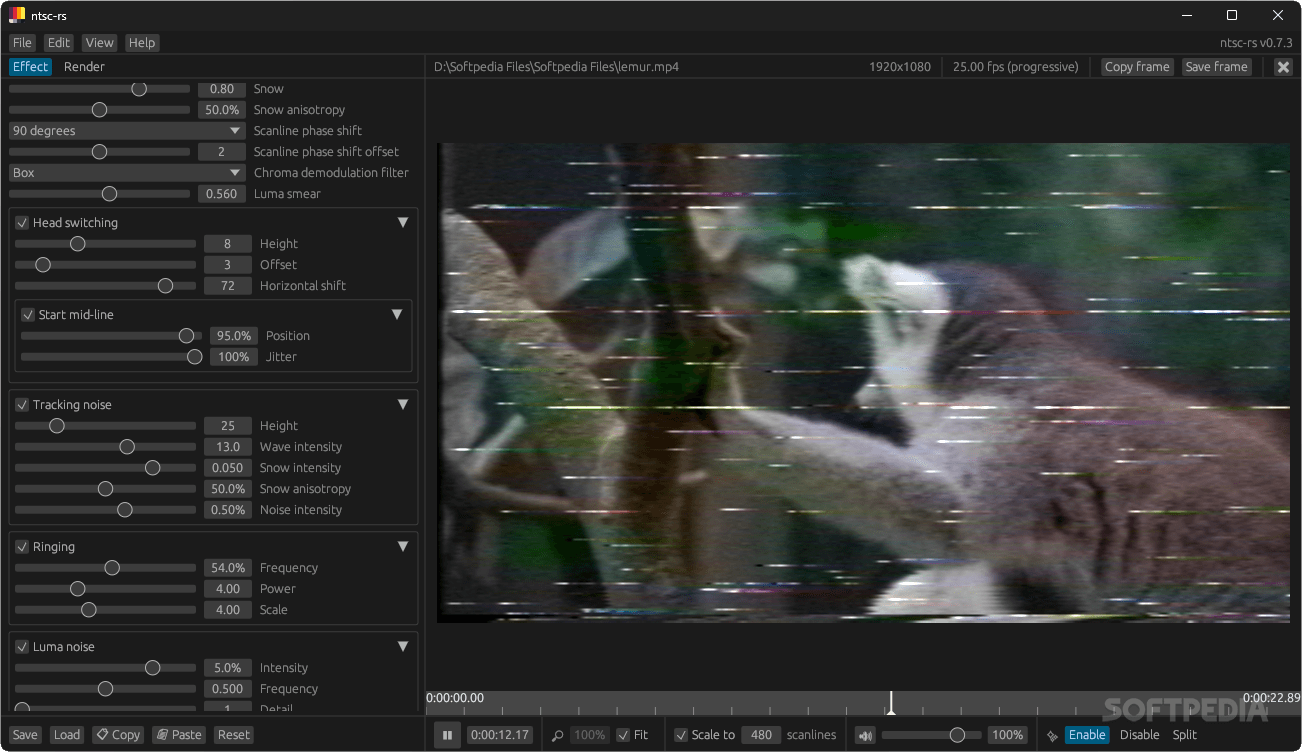Toggle the Ringing effect checkbox

[22, 547]
